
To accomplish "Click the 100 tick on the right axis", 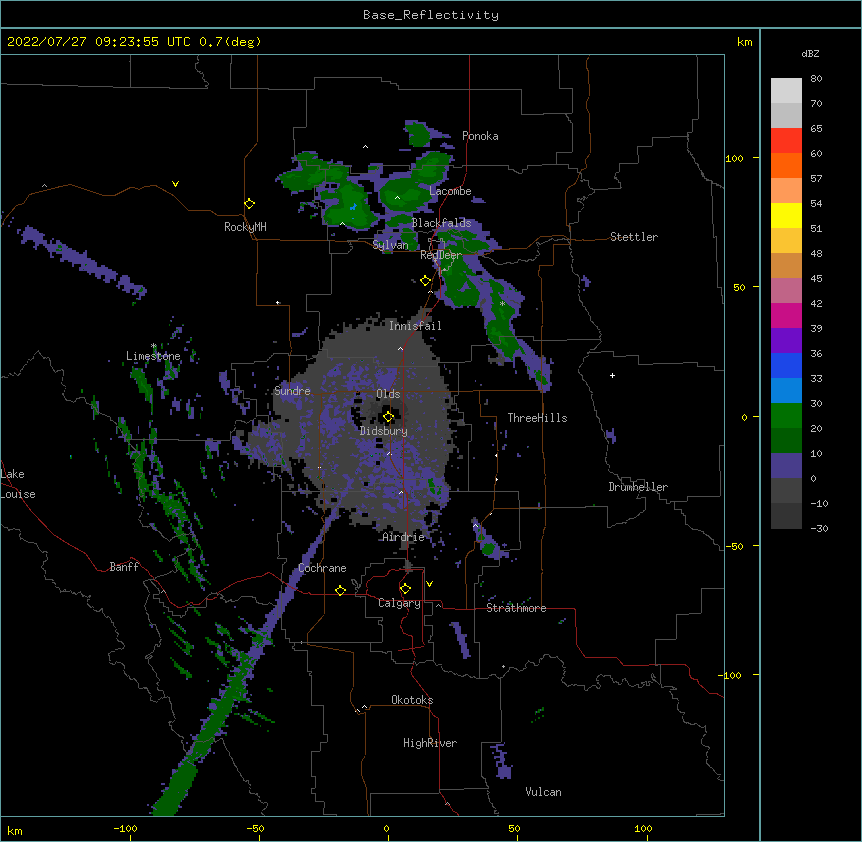I will point(734,158).
